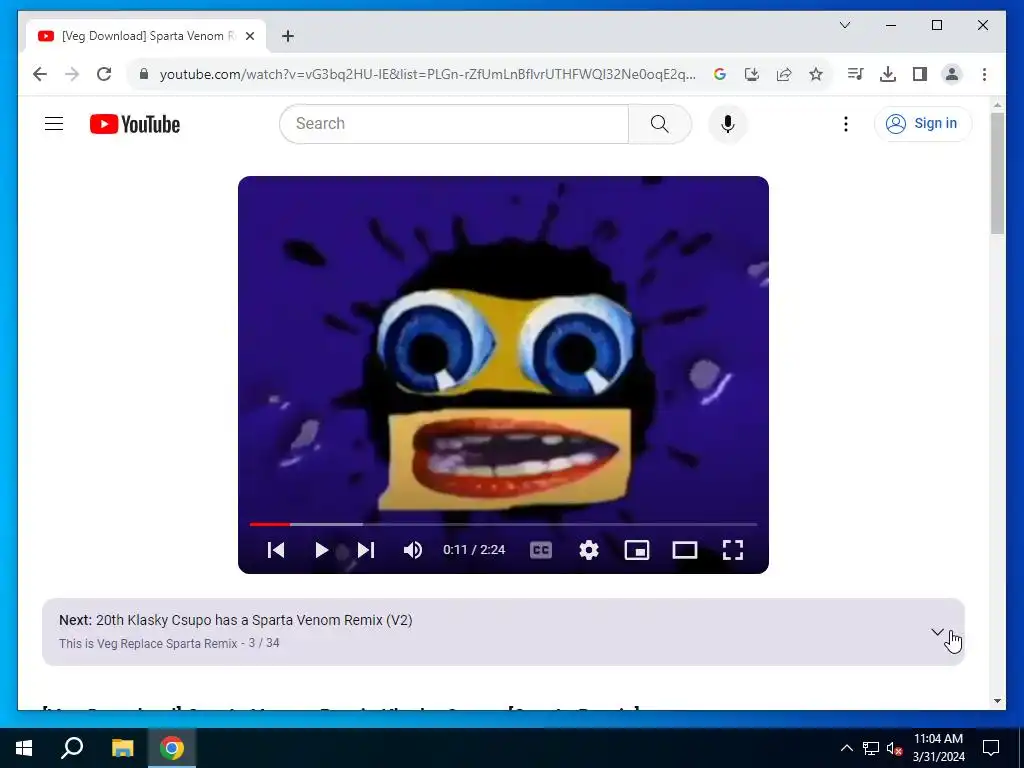The width and height of the screenshot is (1024, 768).
Task: Go back in browser history
Action: pyautogui.click(x=40, y=74)
